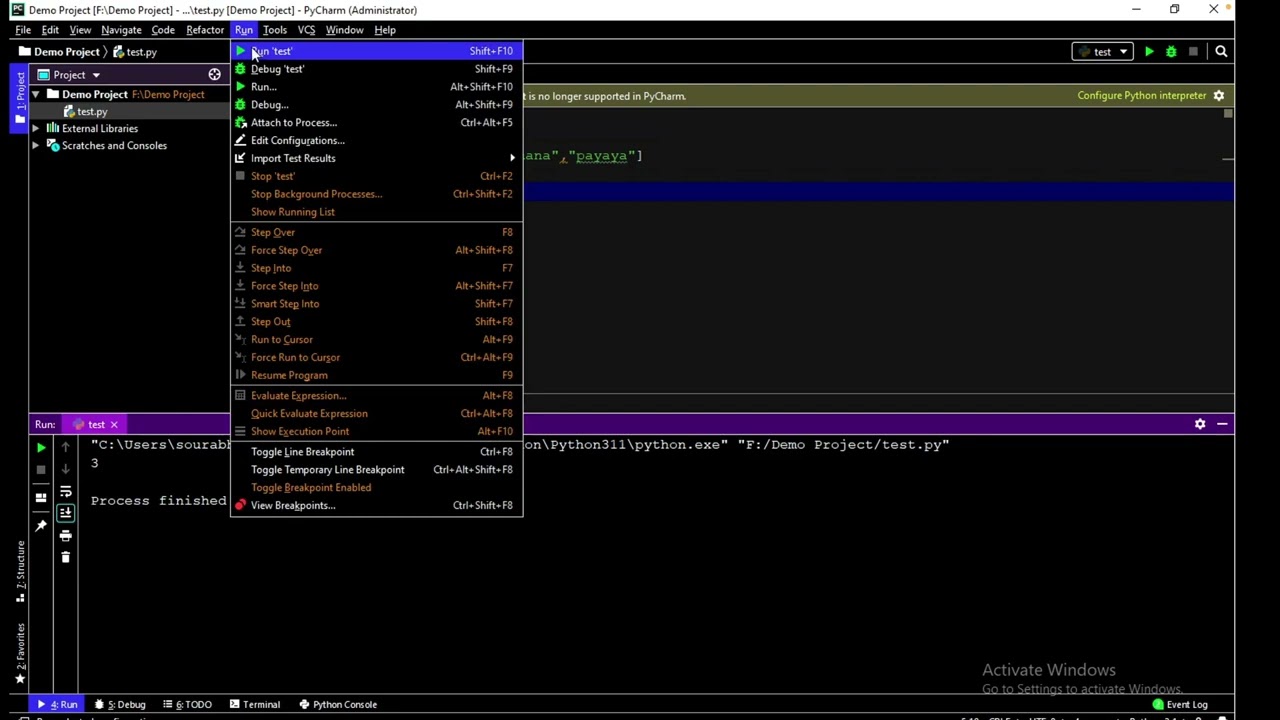Click the up arrow in the Run console gutter

pyautogui.click(x=66, y=447)
